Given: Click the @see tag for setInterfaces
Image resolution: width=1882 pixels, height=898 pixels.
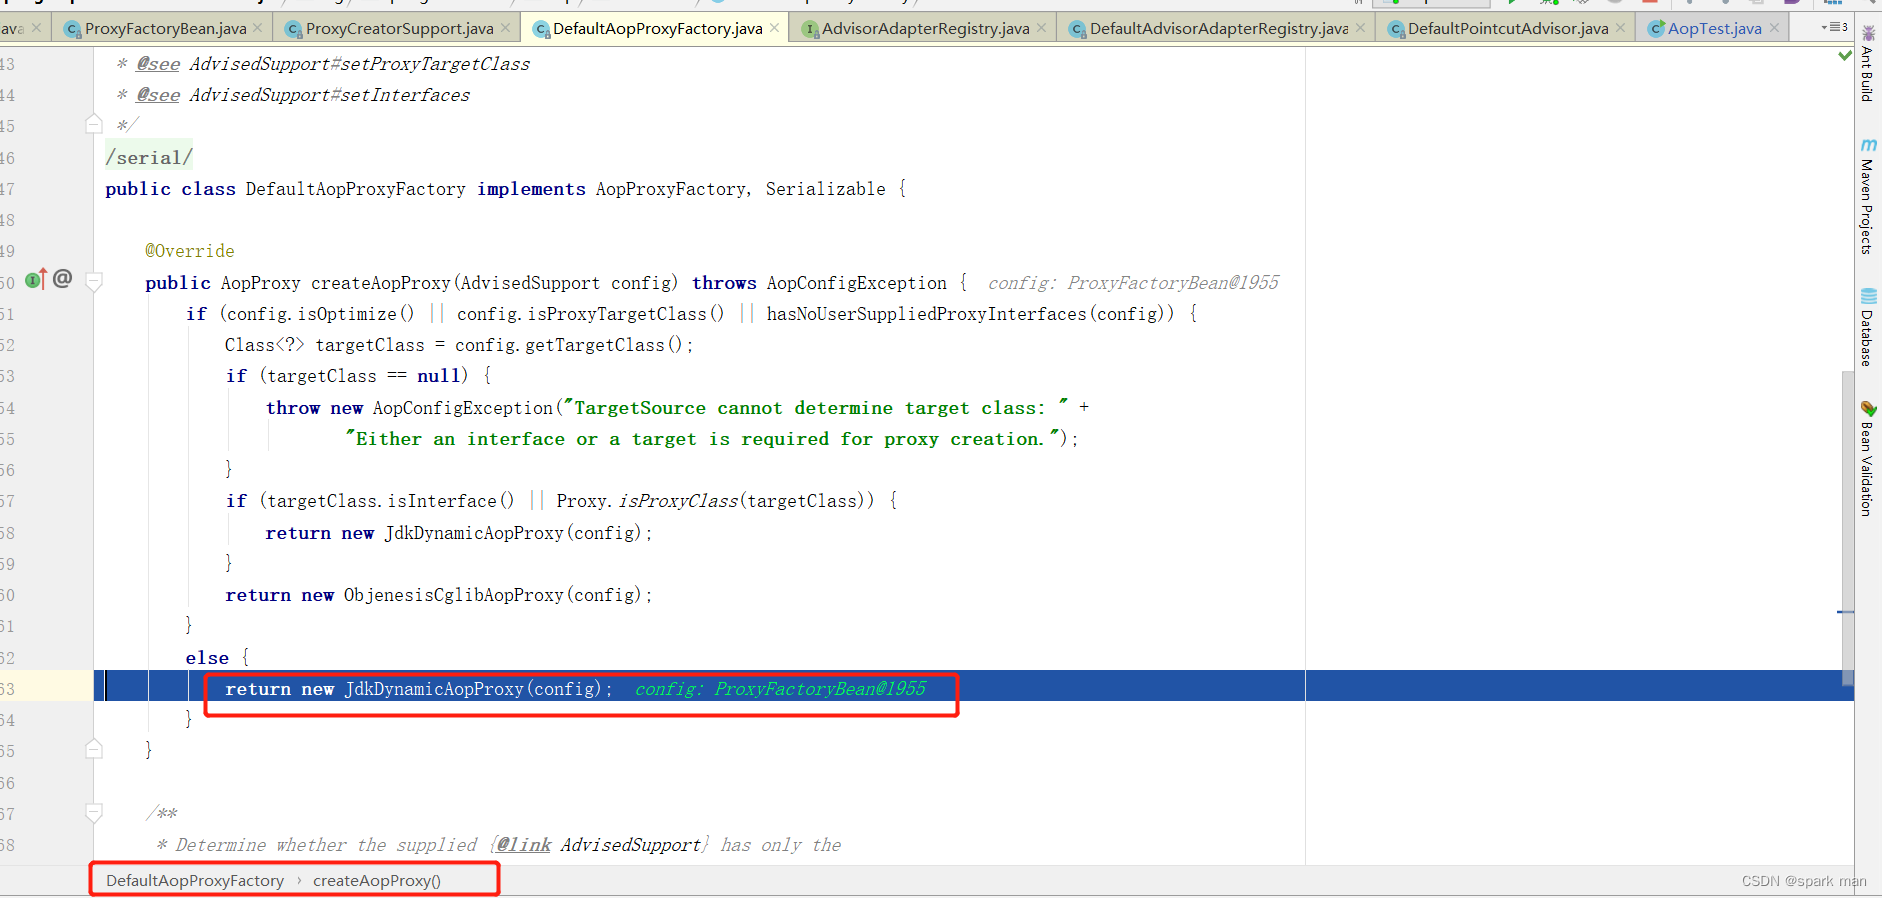Looking at the screenshot, I should pos(158,95).
